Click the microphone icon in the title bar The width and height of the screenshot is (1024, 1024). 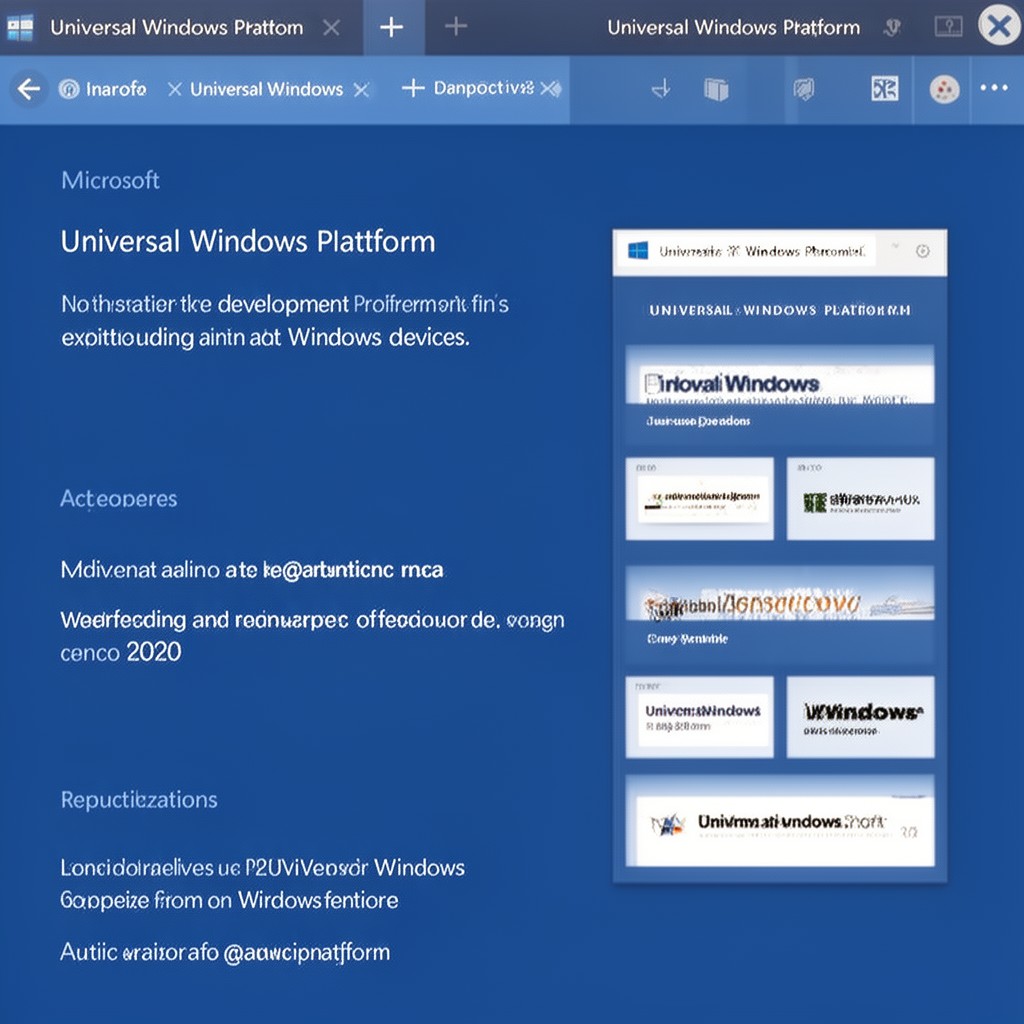(892, 27)
